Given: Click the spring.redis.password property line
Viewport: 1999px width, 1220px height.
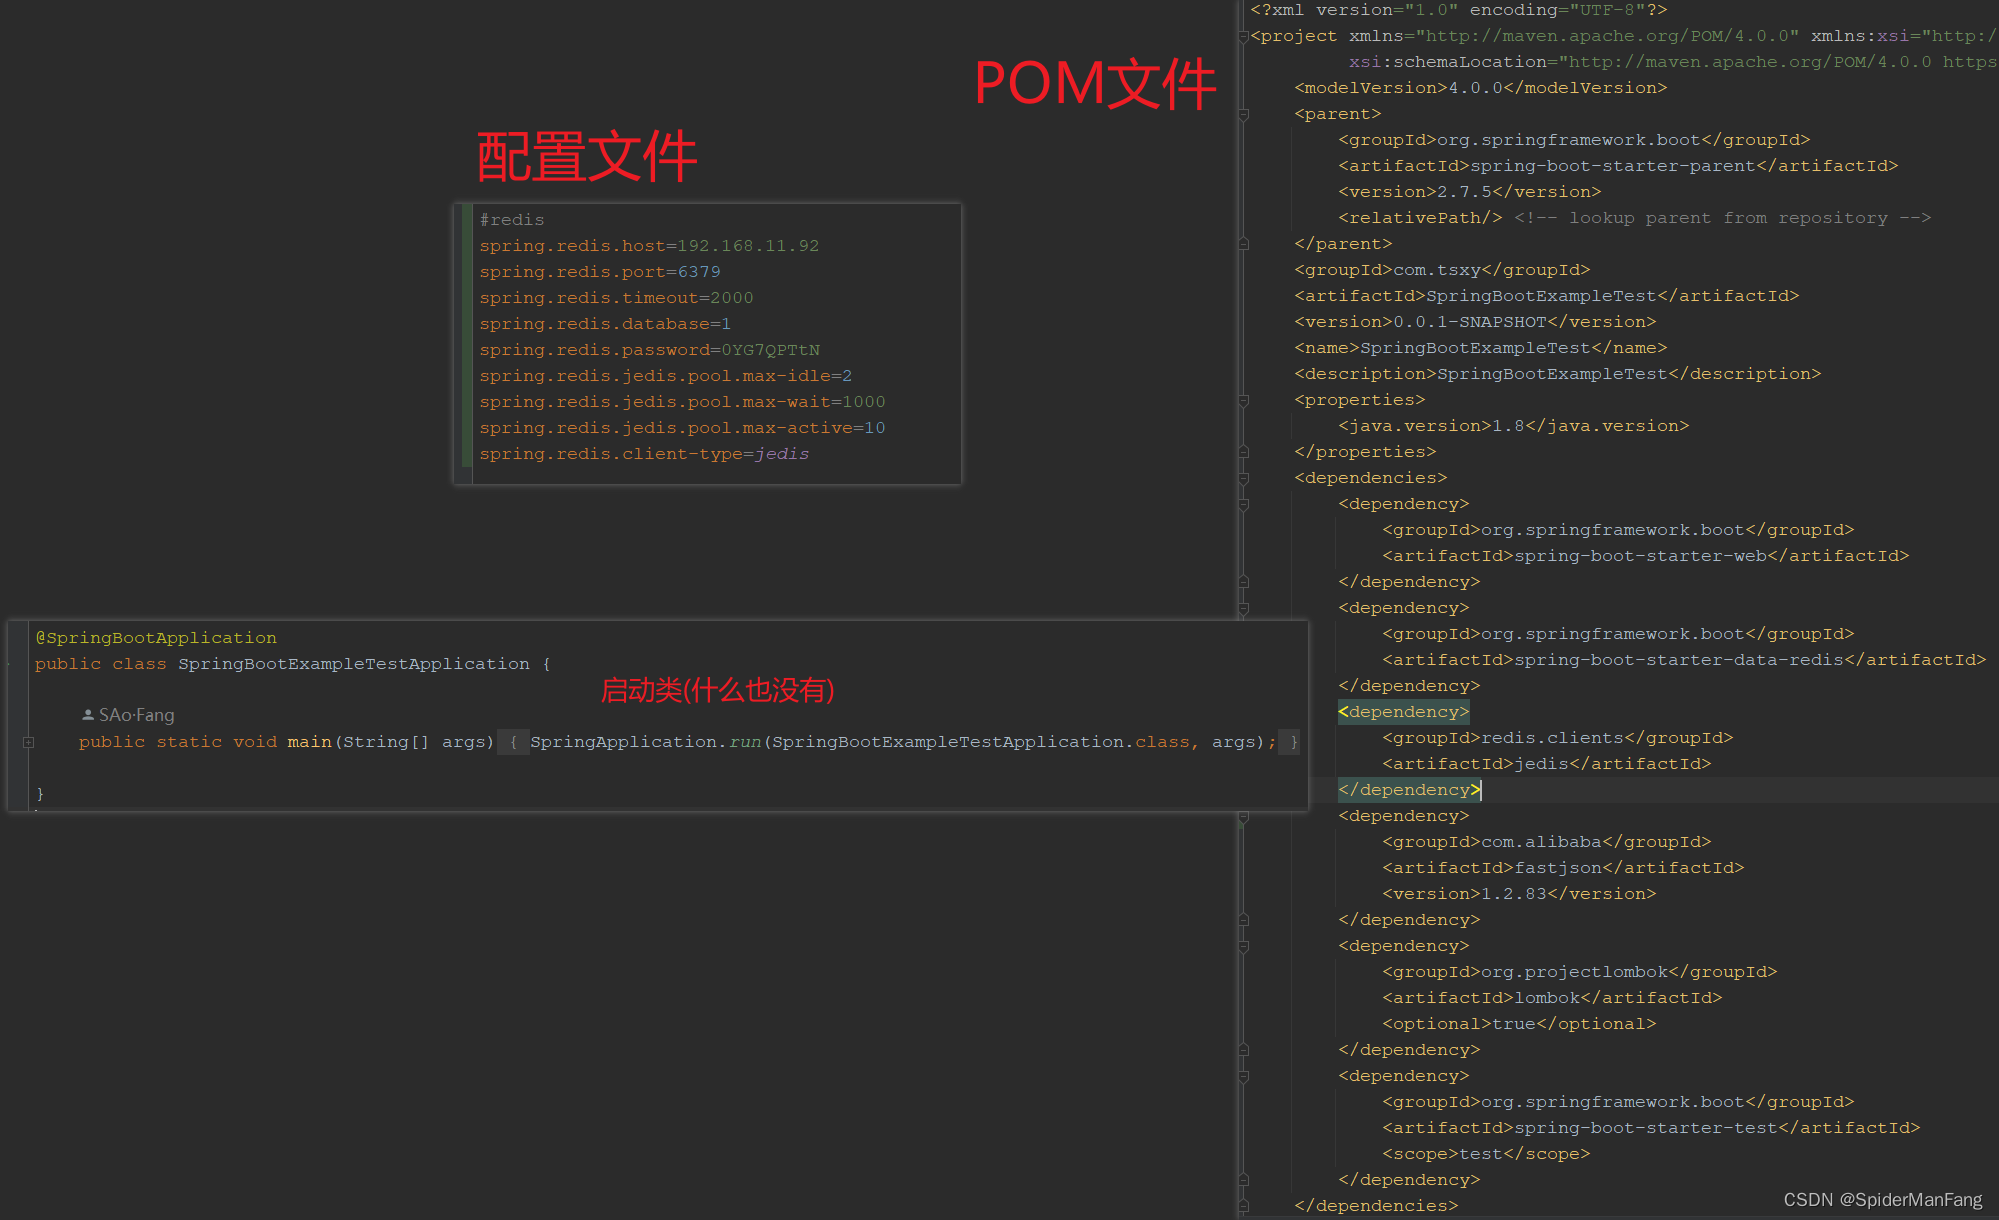Looking at the screenshot, I should click(x=649, y=350).
